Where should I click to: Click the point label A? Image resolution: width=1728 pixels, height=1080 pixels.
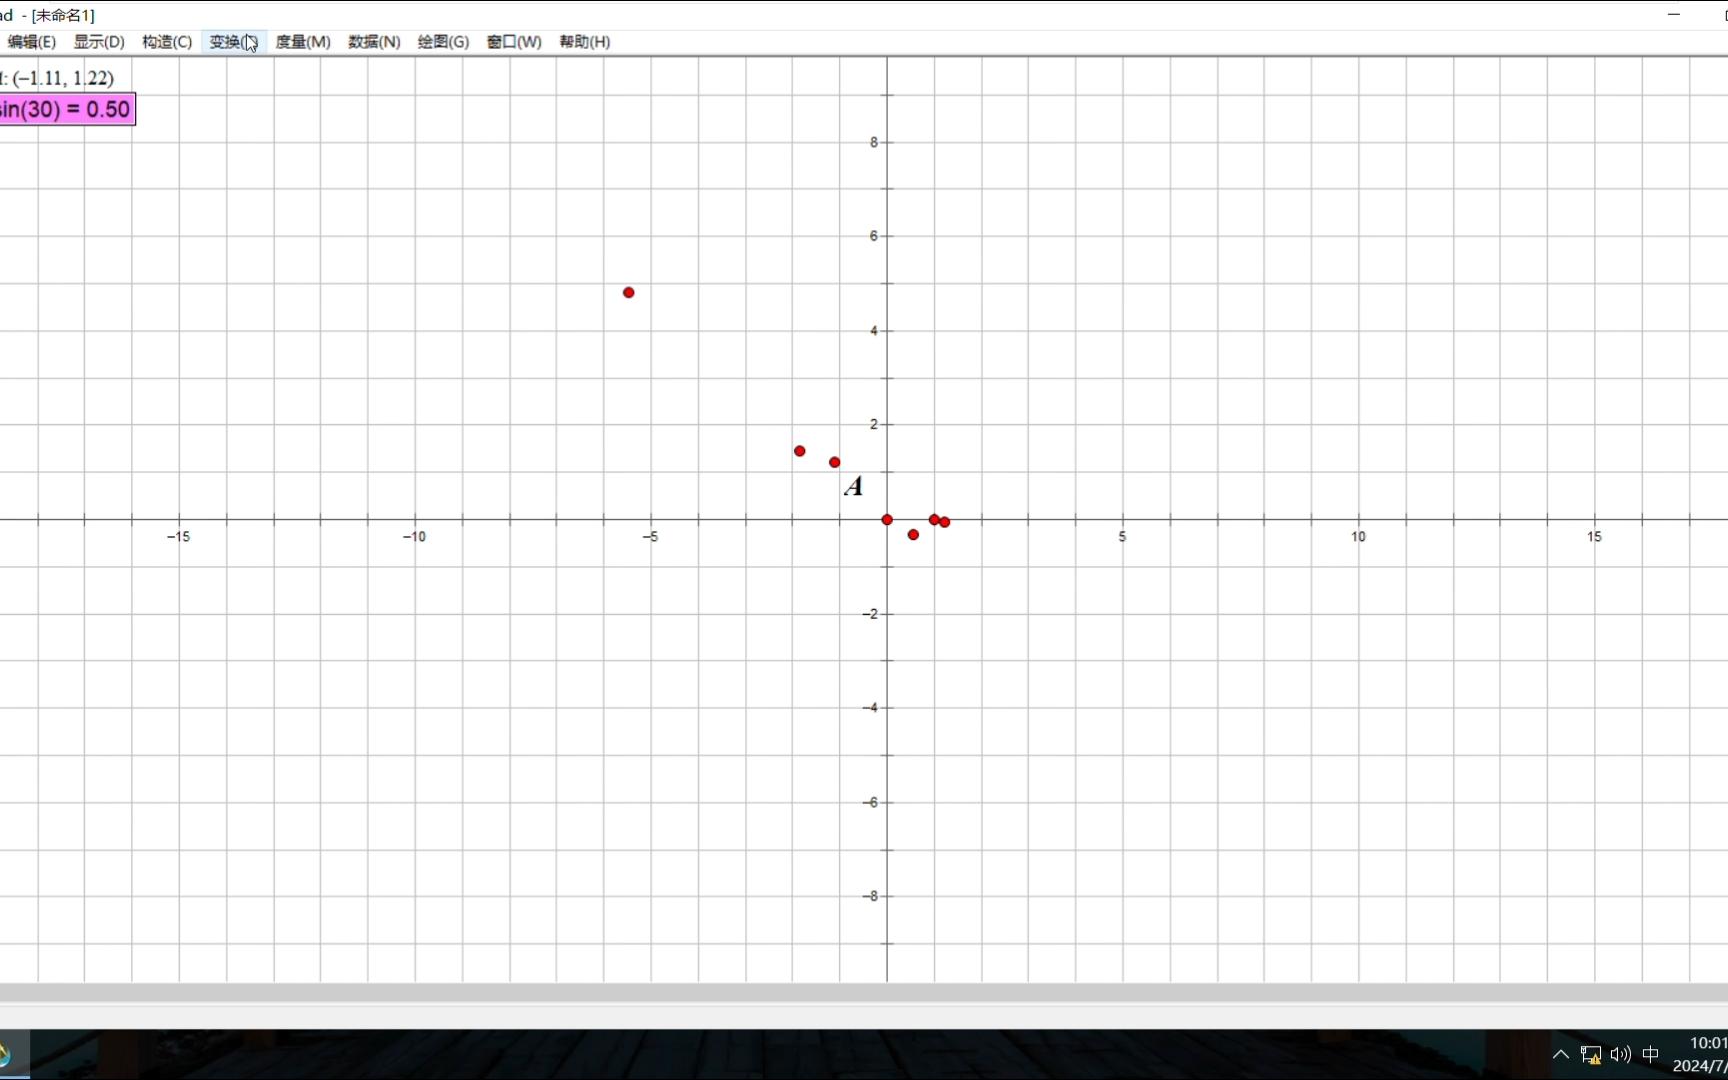click(853, 487)
